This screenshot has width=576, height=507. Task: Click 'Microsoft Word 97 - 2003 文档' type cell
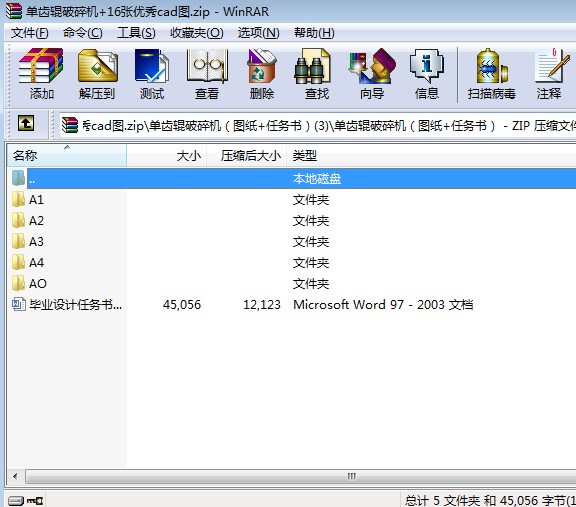(383, 305)
